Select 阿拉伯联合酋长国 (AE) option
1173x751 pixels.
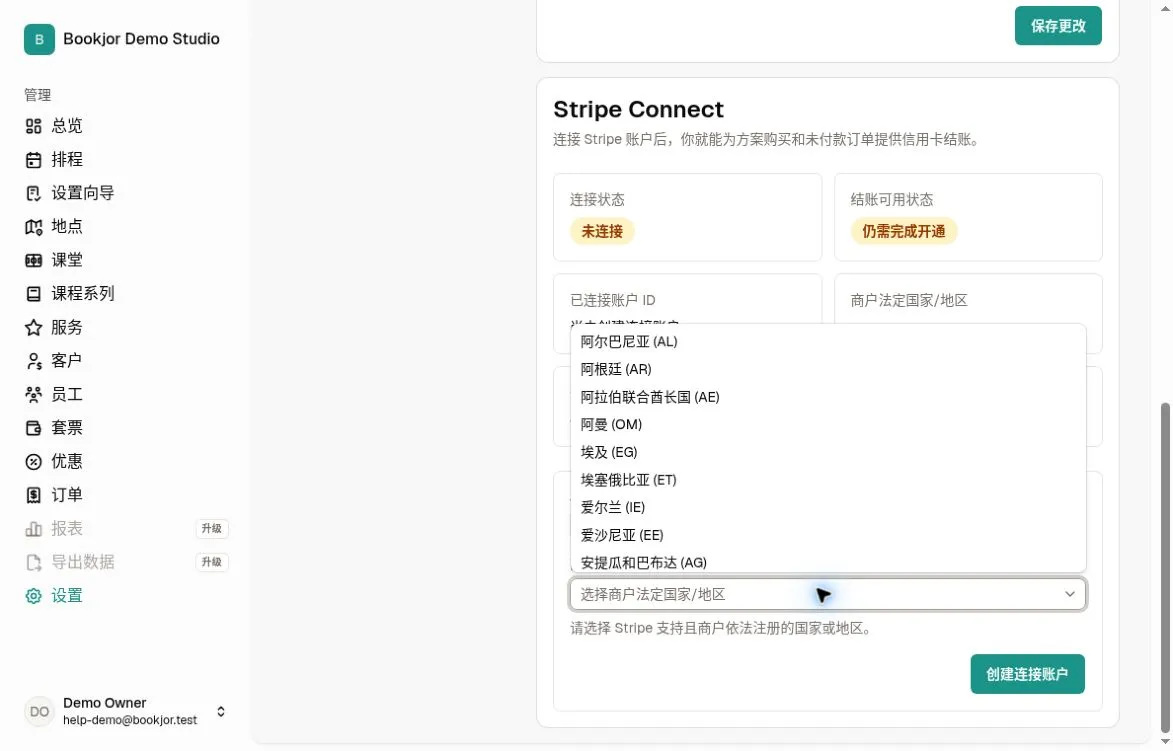[x=827, y=396]
